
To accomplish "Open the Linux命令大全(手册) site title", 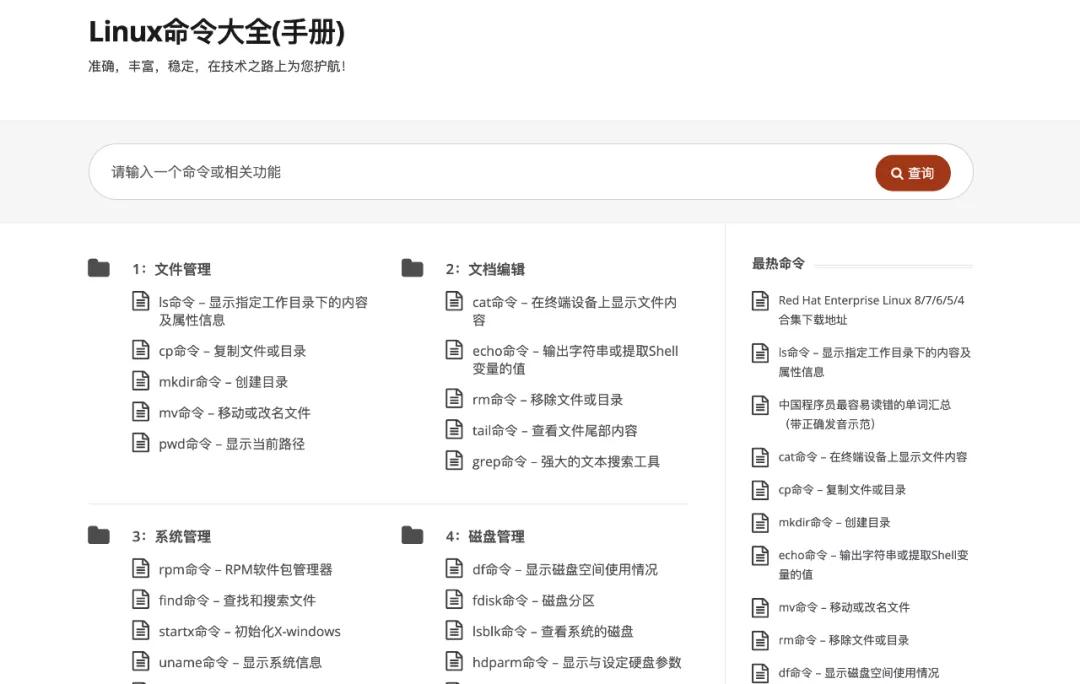I will [x=216, y=32].
